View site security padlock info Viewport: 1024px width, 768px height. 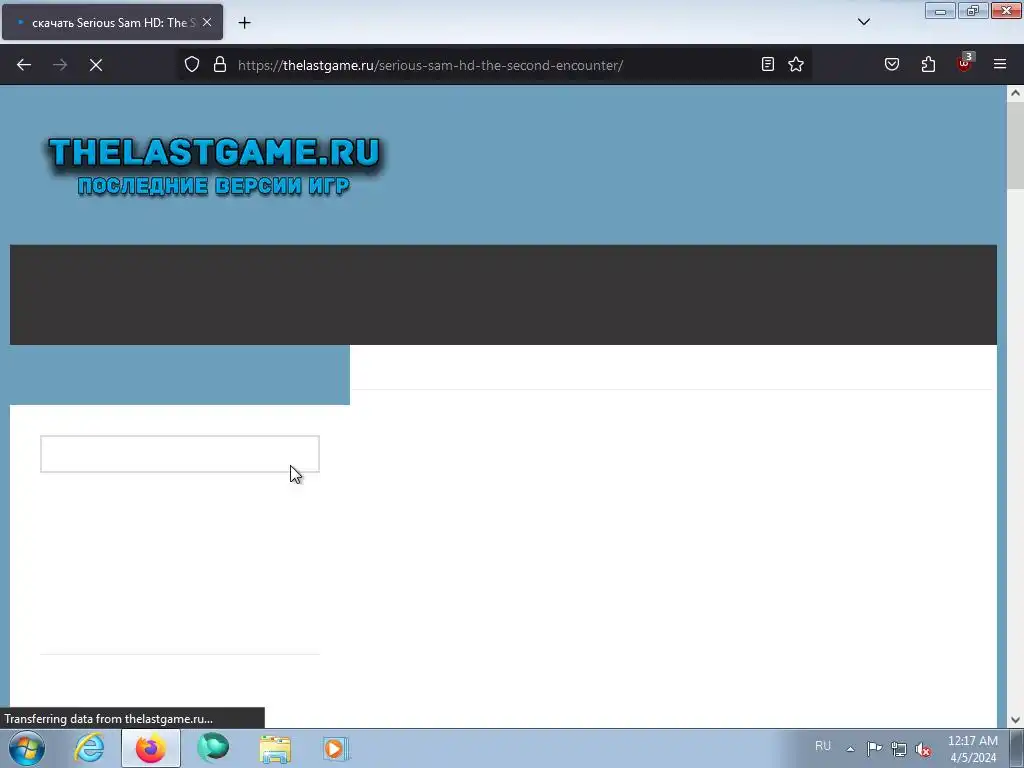tap(220, 64)
